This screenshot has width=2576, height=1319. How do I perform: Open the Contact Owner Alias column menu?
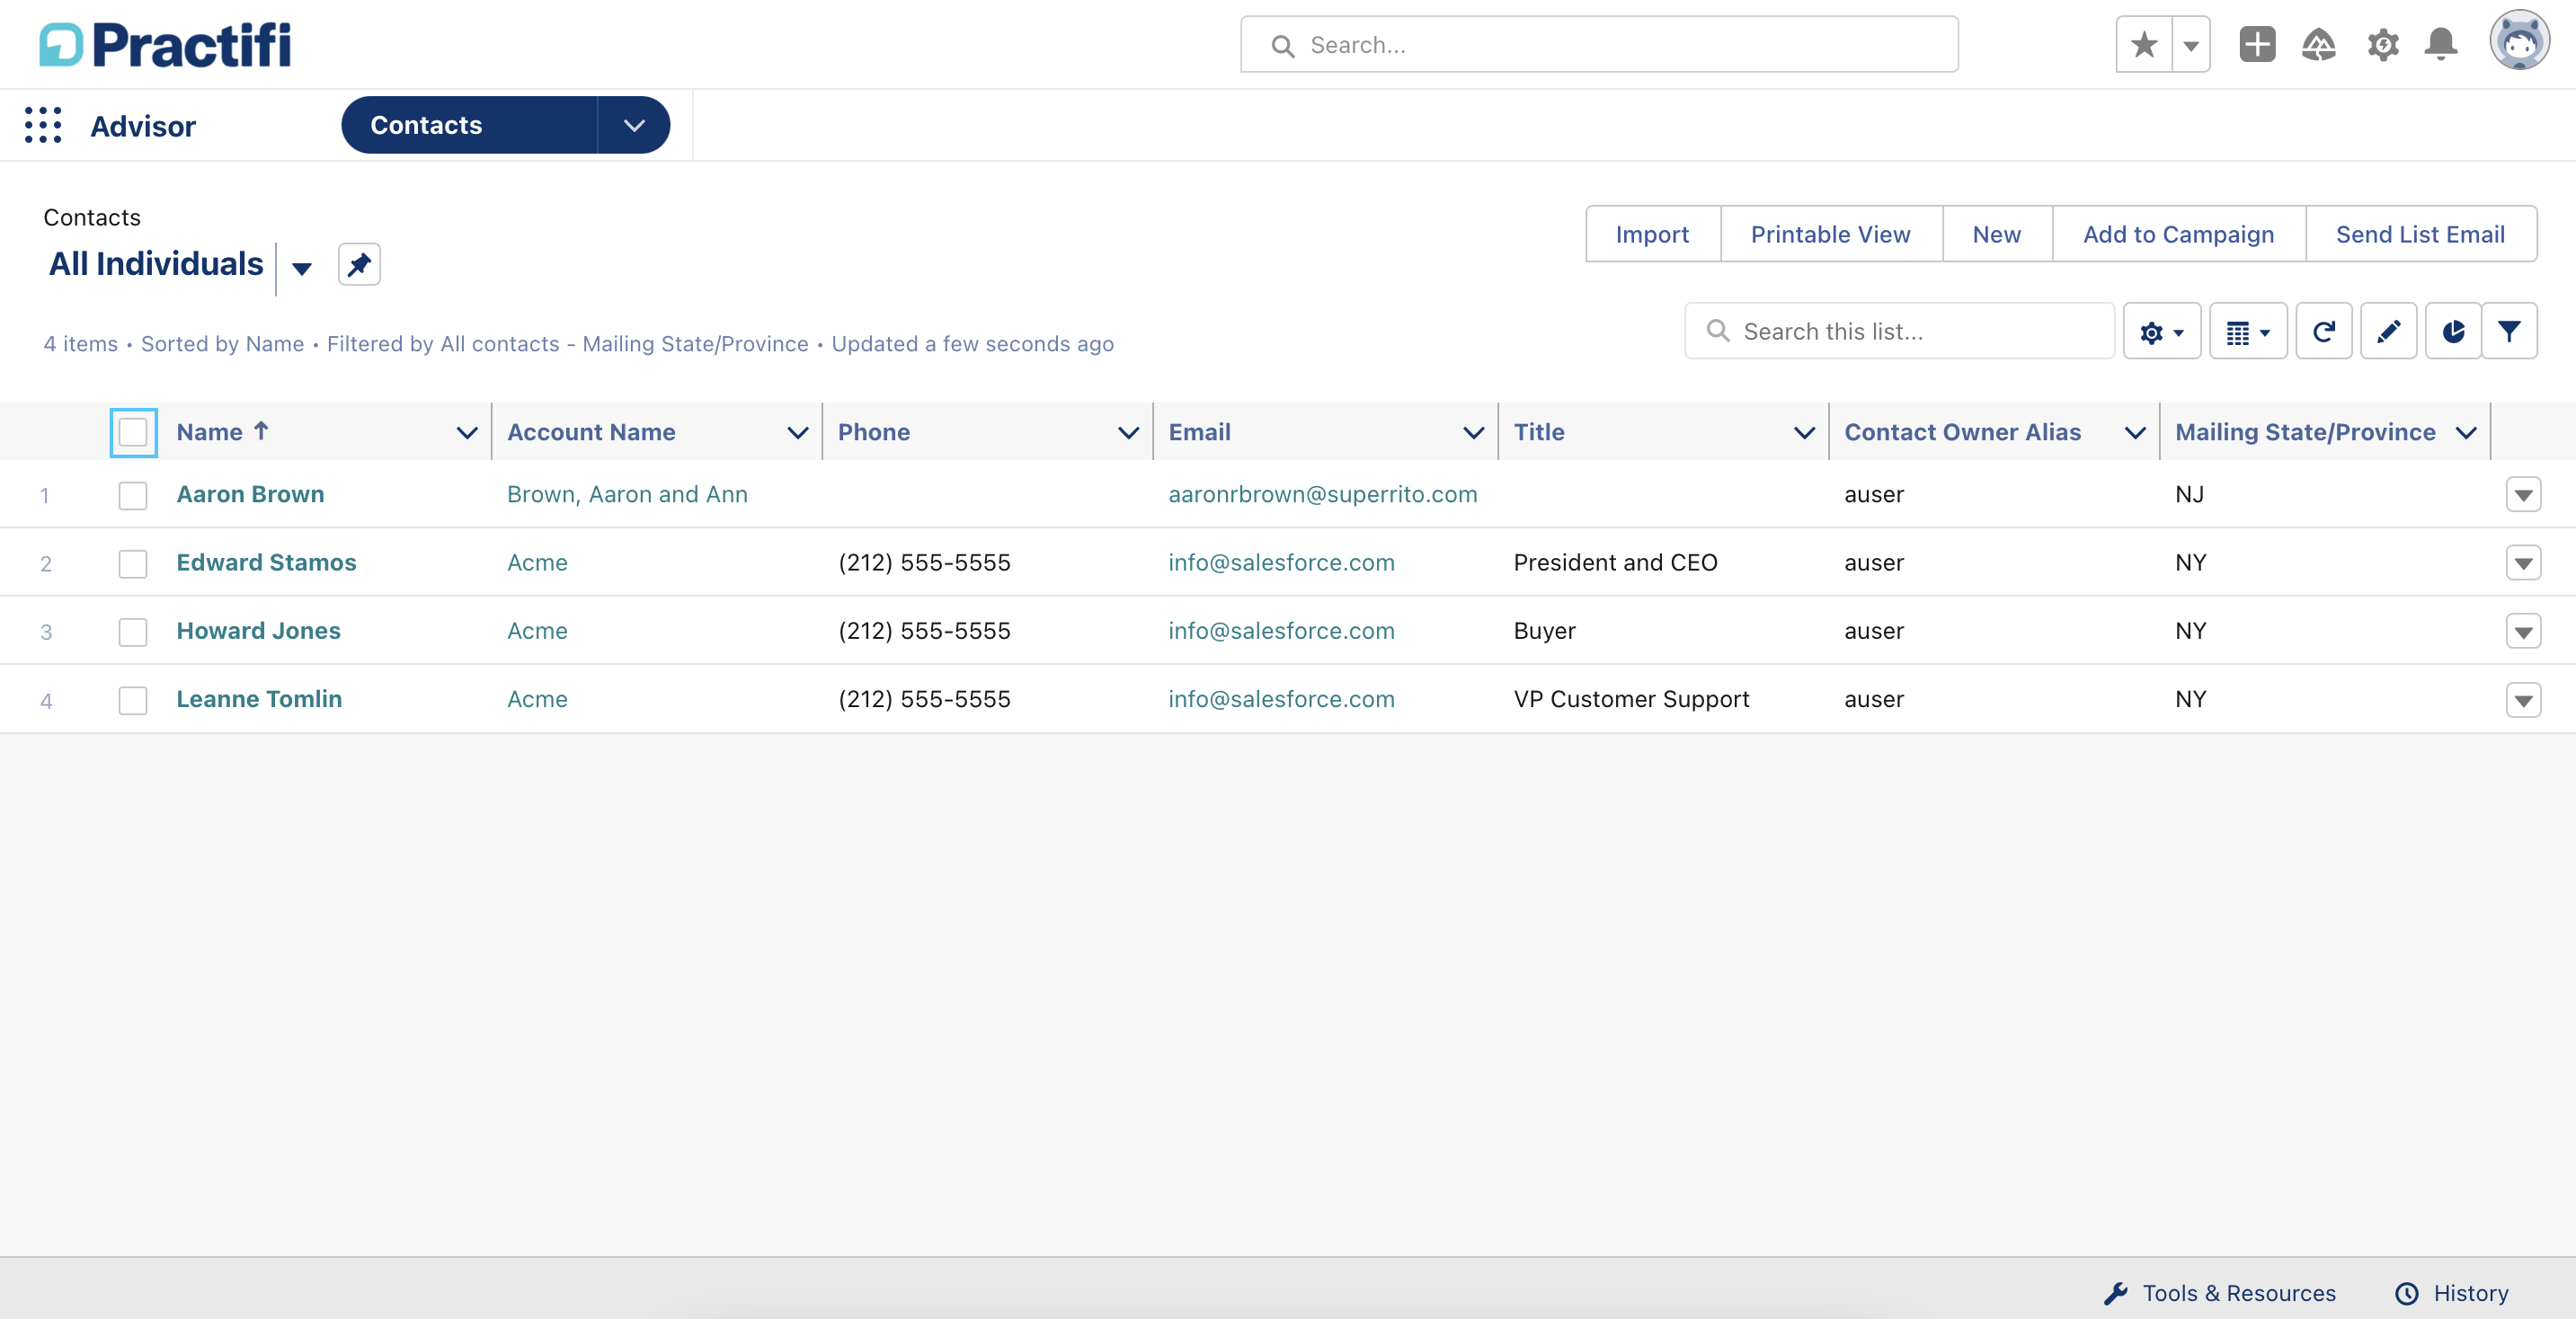2135,432
